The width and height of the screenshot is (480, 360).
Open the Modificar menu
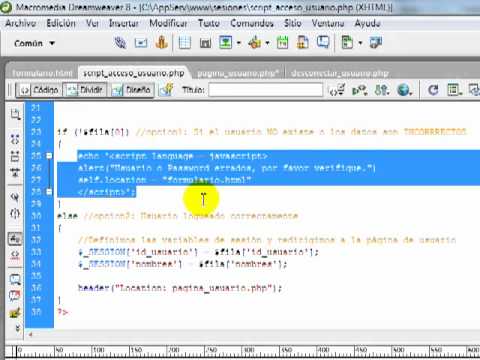(168, 23)
